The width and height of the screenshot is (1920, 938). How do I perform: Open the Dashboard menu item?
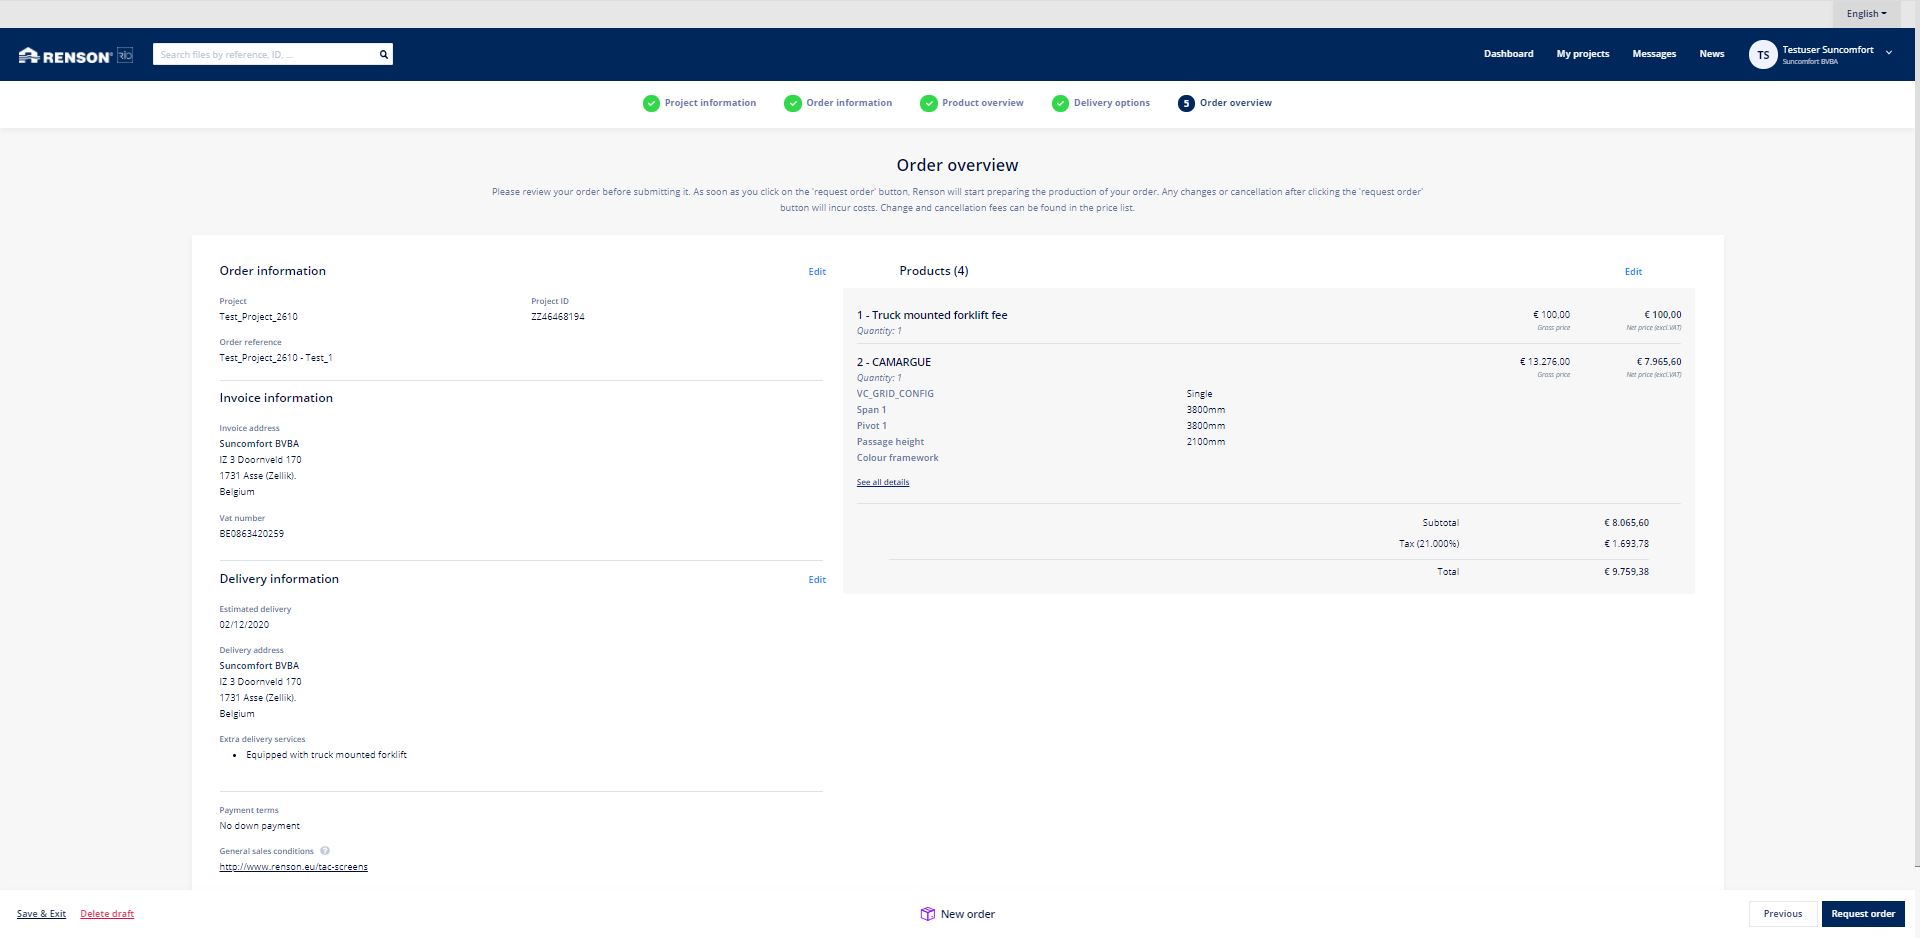click(1508, 54)
